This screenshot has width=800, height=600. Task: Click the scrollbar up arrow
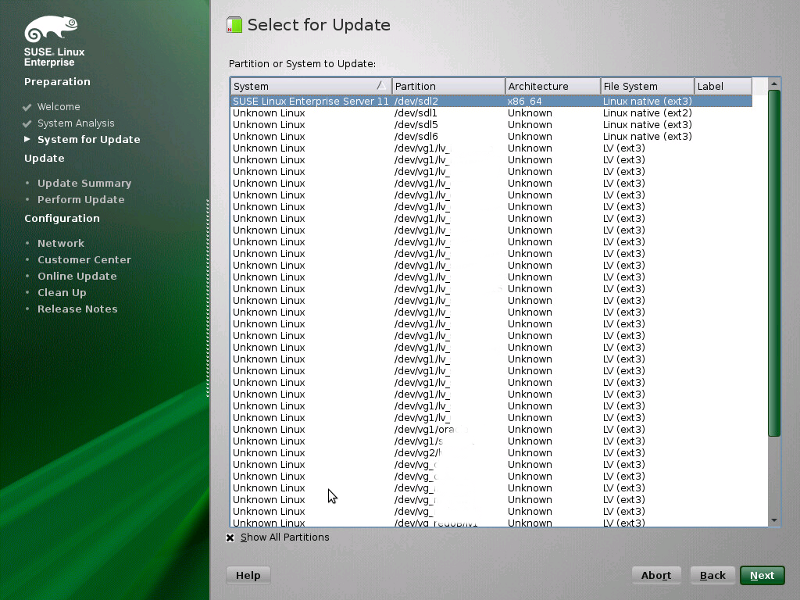(774, 84)
